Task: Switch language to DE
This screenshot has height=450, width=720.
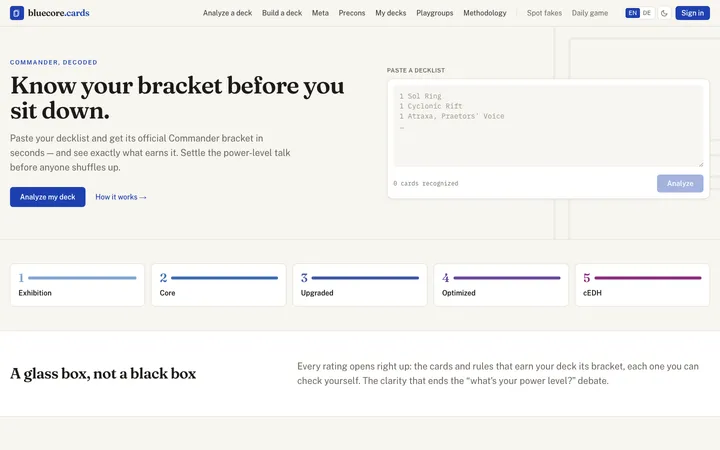Action: [647, 13]
